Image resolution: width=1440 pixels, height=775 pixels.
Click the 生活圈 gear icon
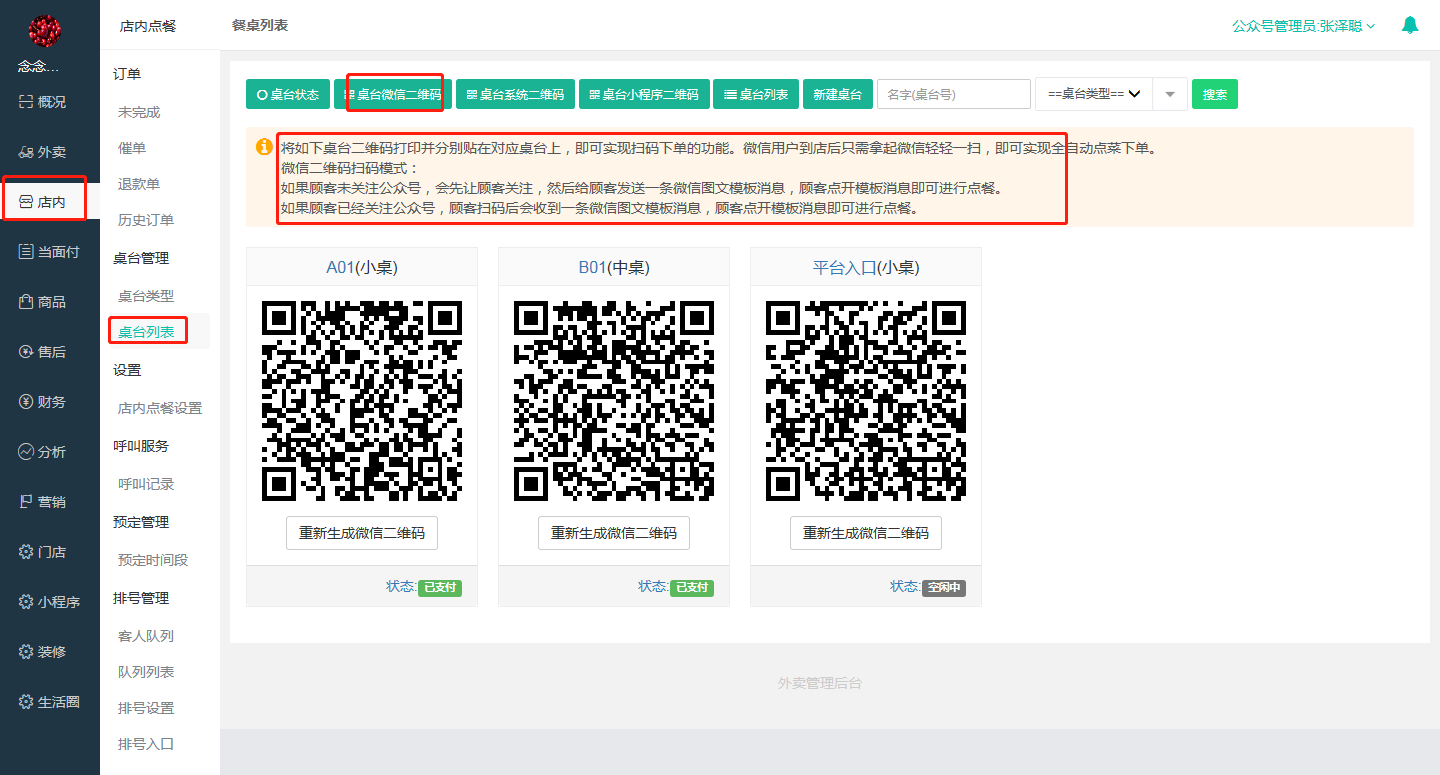pyautogui.click(x=27, y=702)
